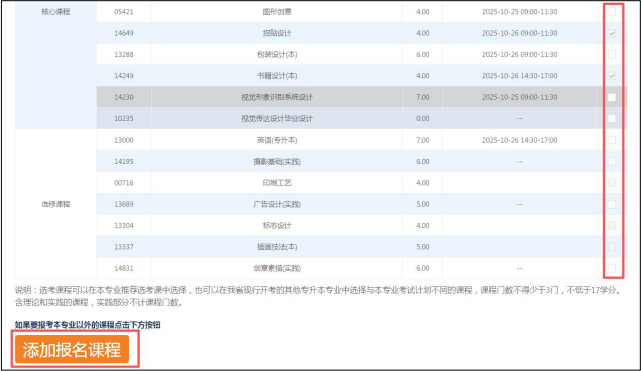This screenshot has height=371, width=641.
Task: Tick the 摄影基础(实践) course checkbox
Action: pos(612,161)
